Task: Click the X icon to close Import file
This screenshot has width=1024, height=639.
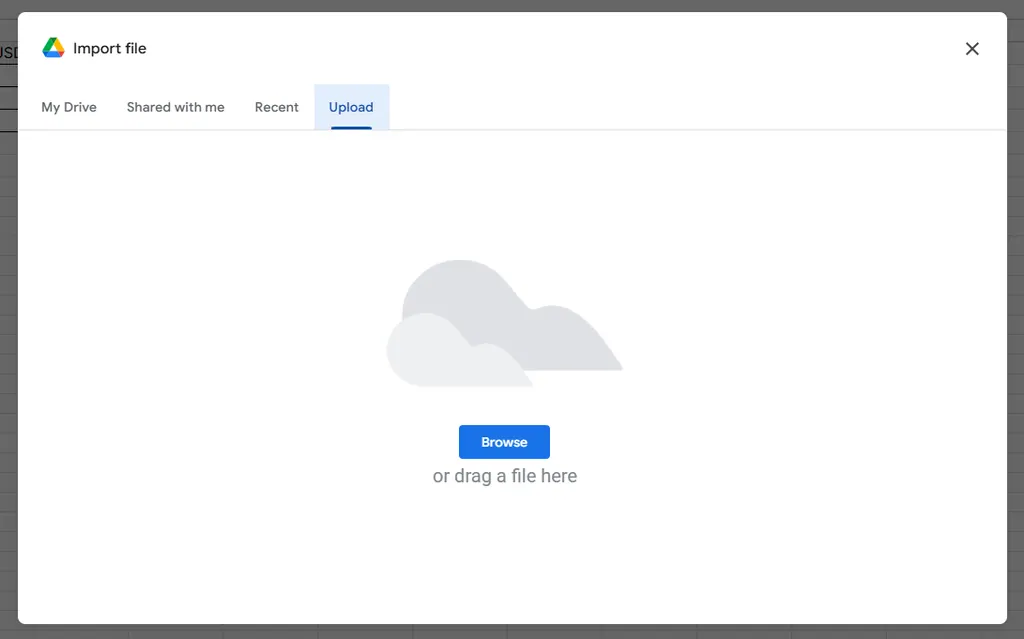Action: (x=971, y=48)
